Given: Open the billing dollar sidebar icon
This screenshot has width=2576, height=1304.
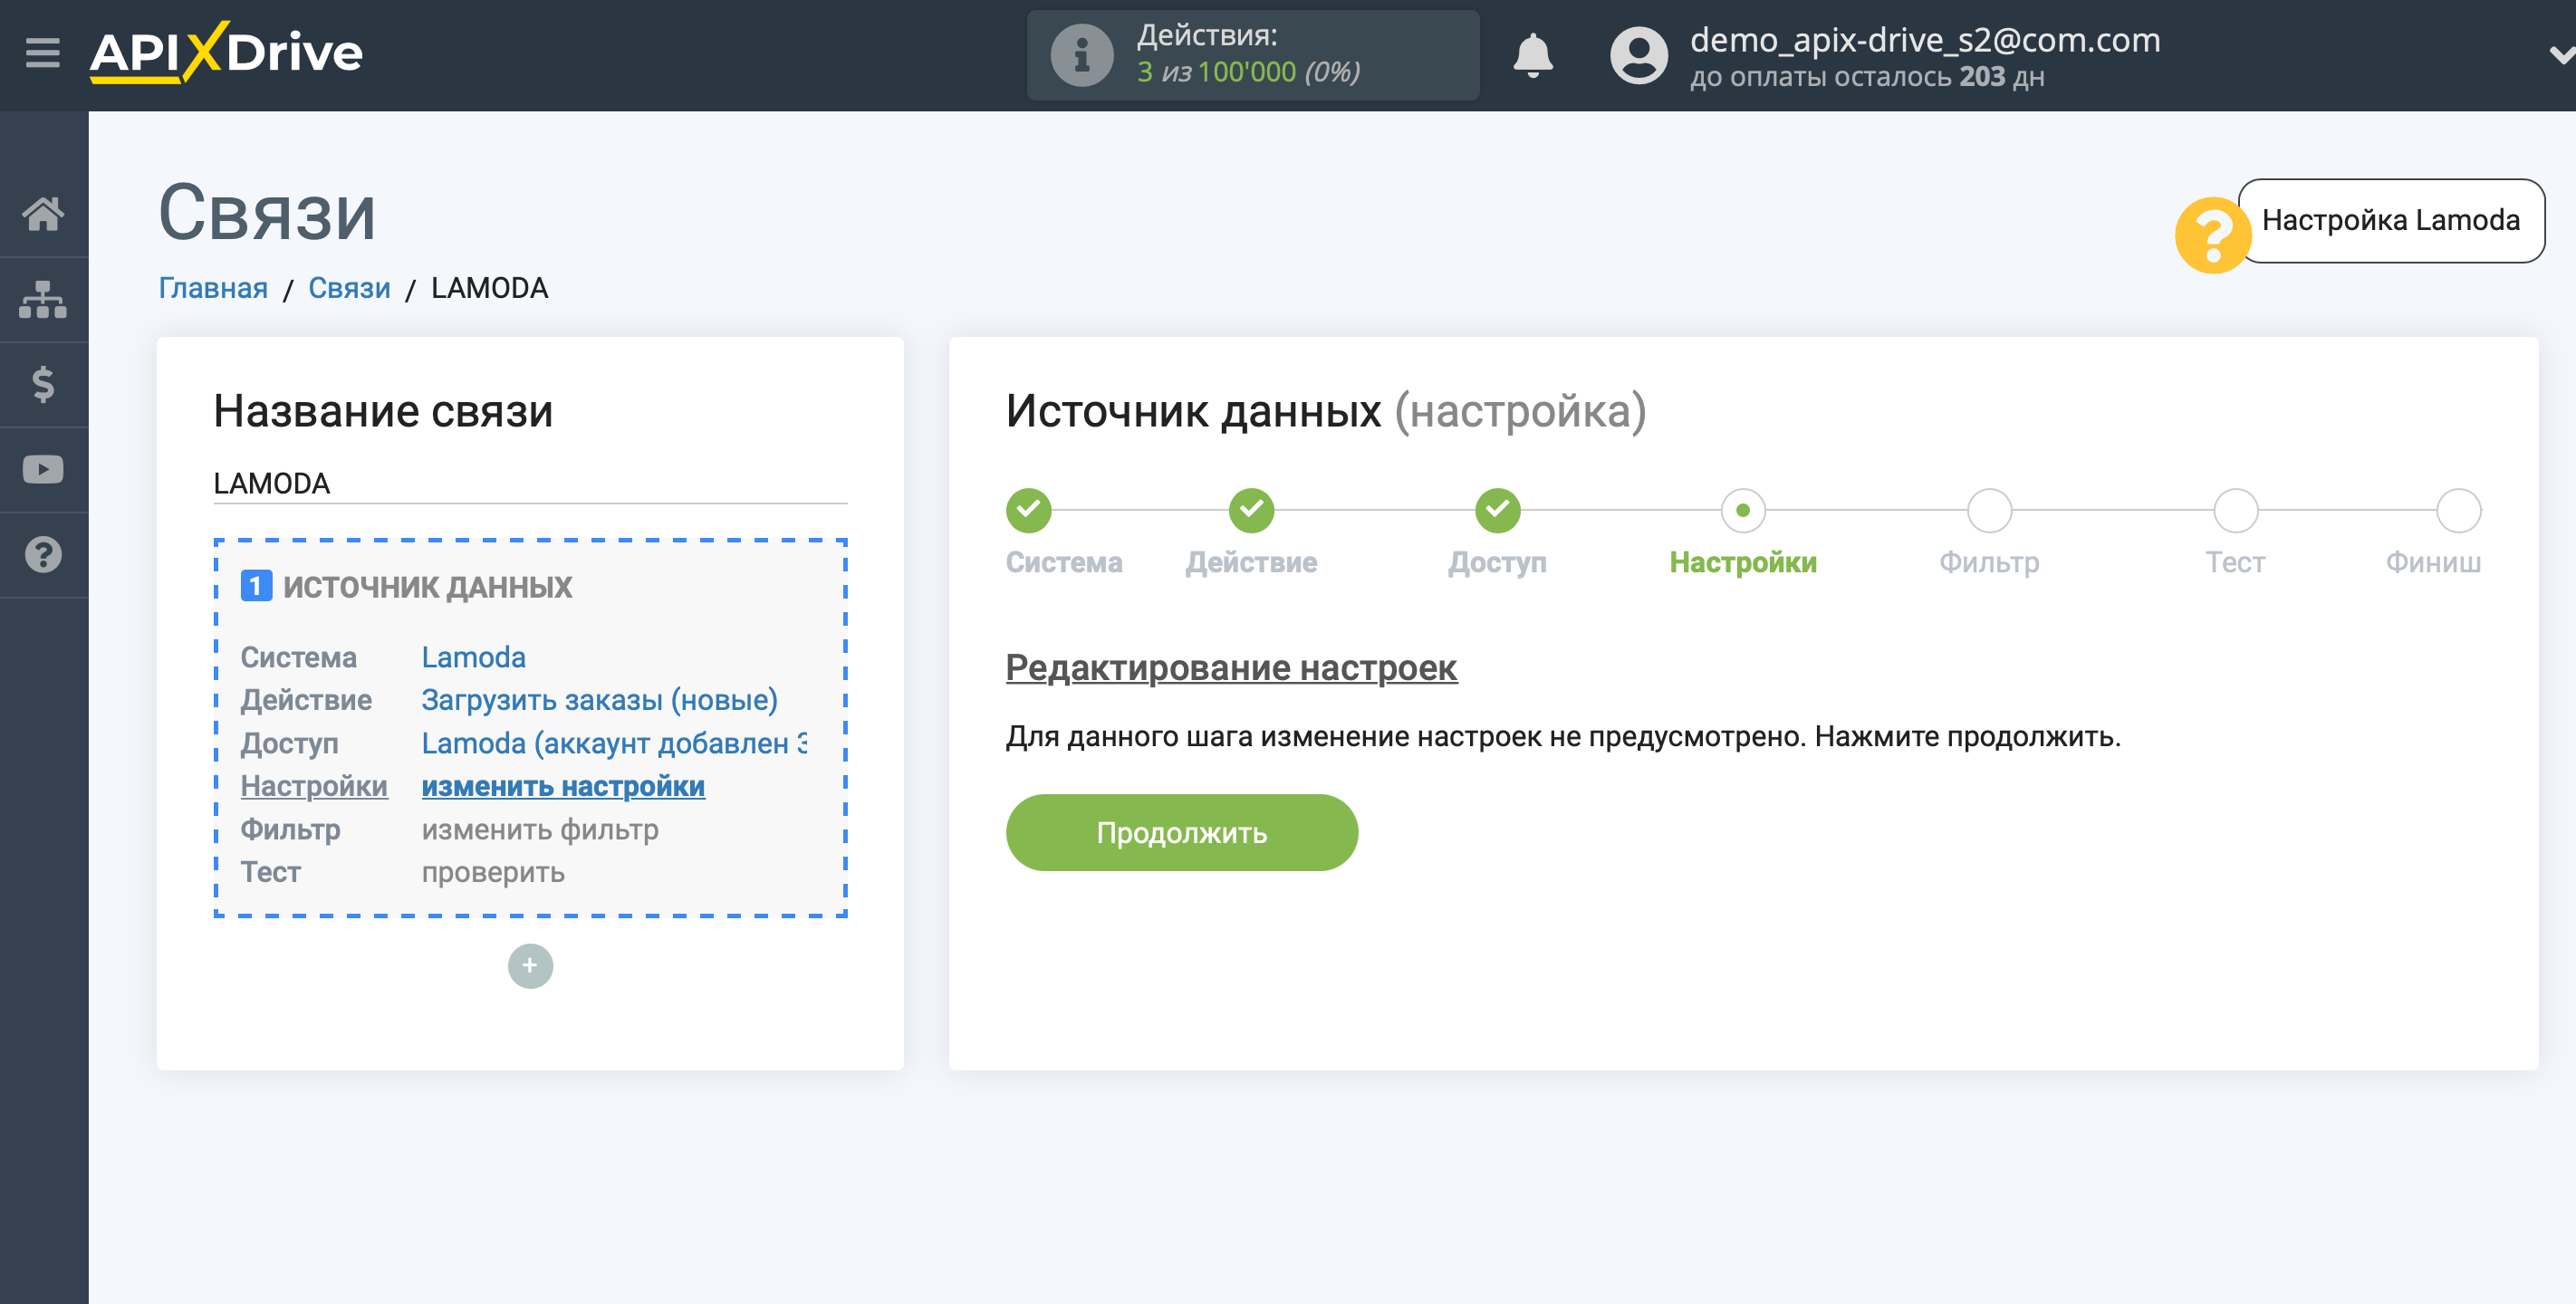Looking at the screenshot, I should click(x=43, y=384).
